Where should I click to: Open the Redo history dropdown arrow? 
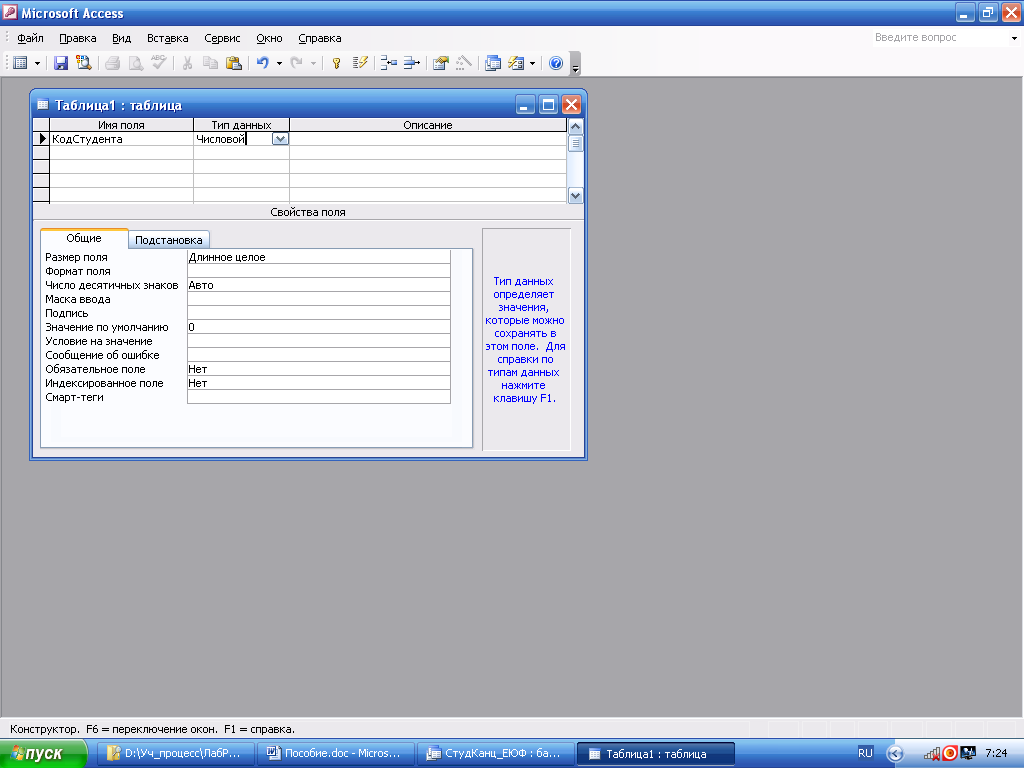click(x=313, y=63)
